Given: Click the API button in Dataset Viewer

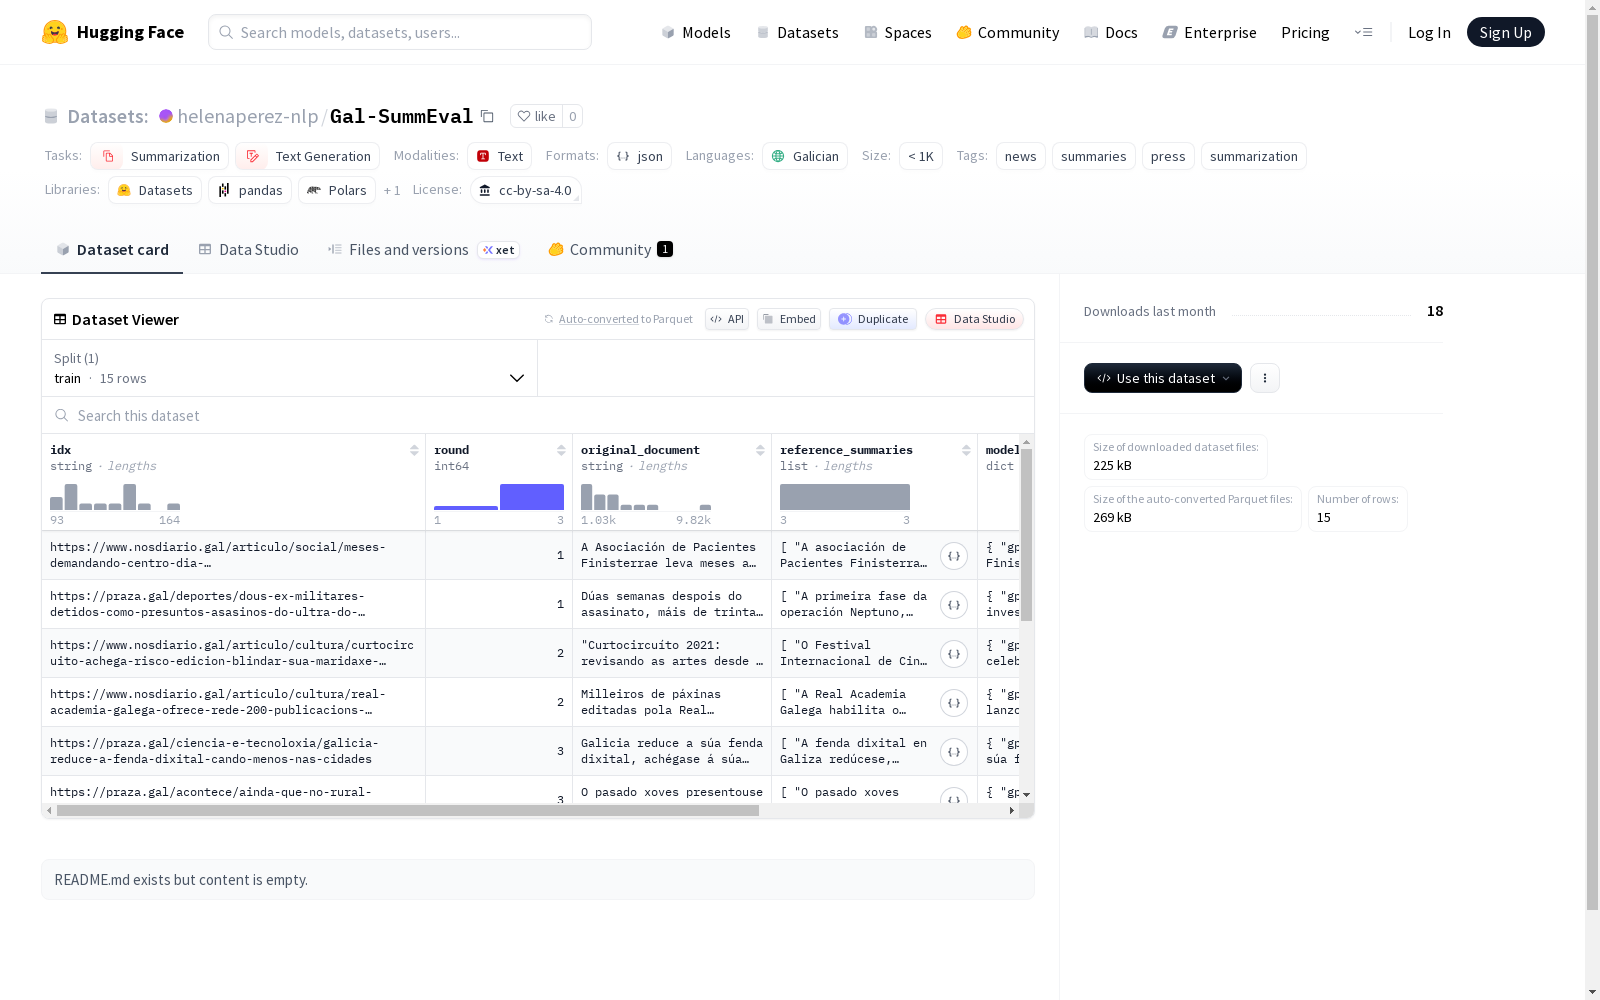Looking at the screenshot, I should 727,319.
